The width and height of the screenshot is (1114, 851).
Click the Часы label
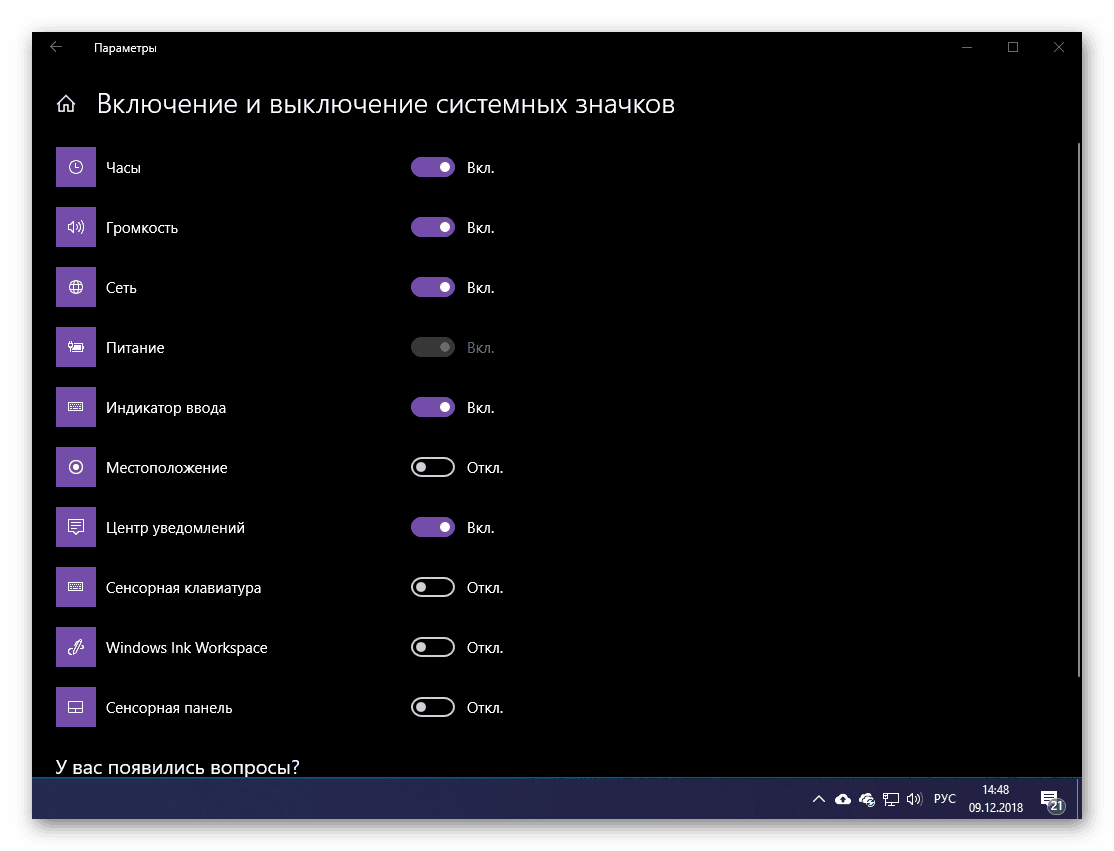tap(124, 168)
